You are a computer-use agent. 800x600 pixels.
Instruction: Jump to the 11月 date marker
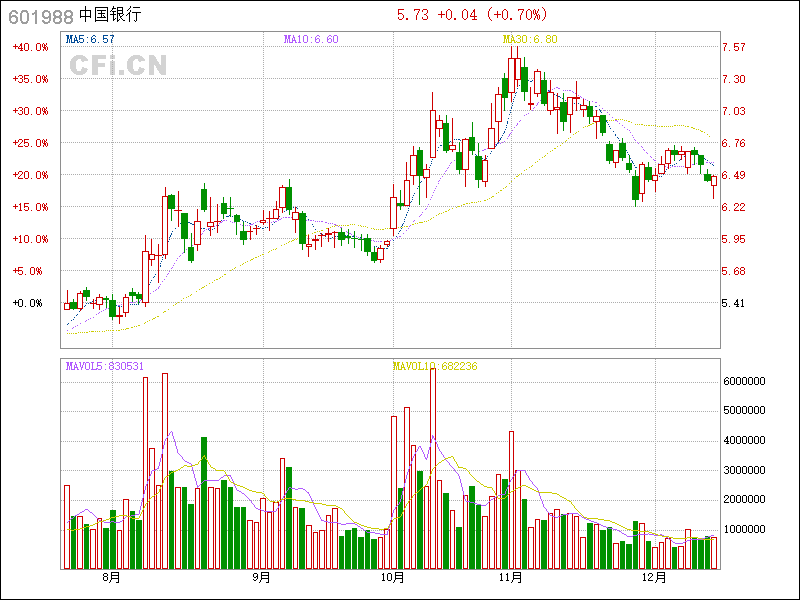pyautogui.click(x=511, y=577)
